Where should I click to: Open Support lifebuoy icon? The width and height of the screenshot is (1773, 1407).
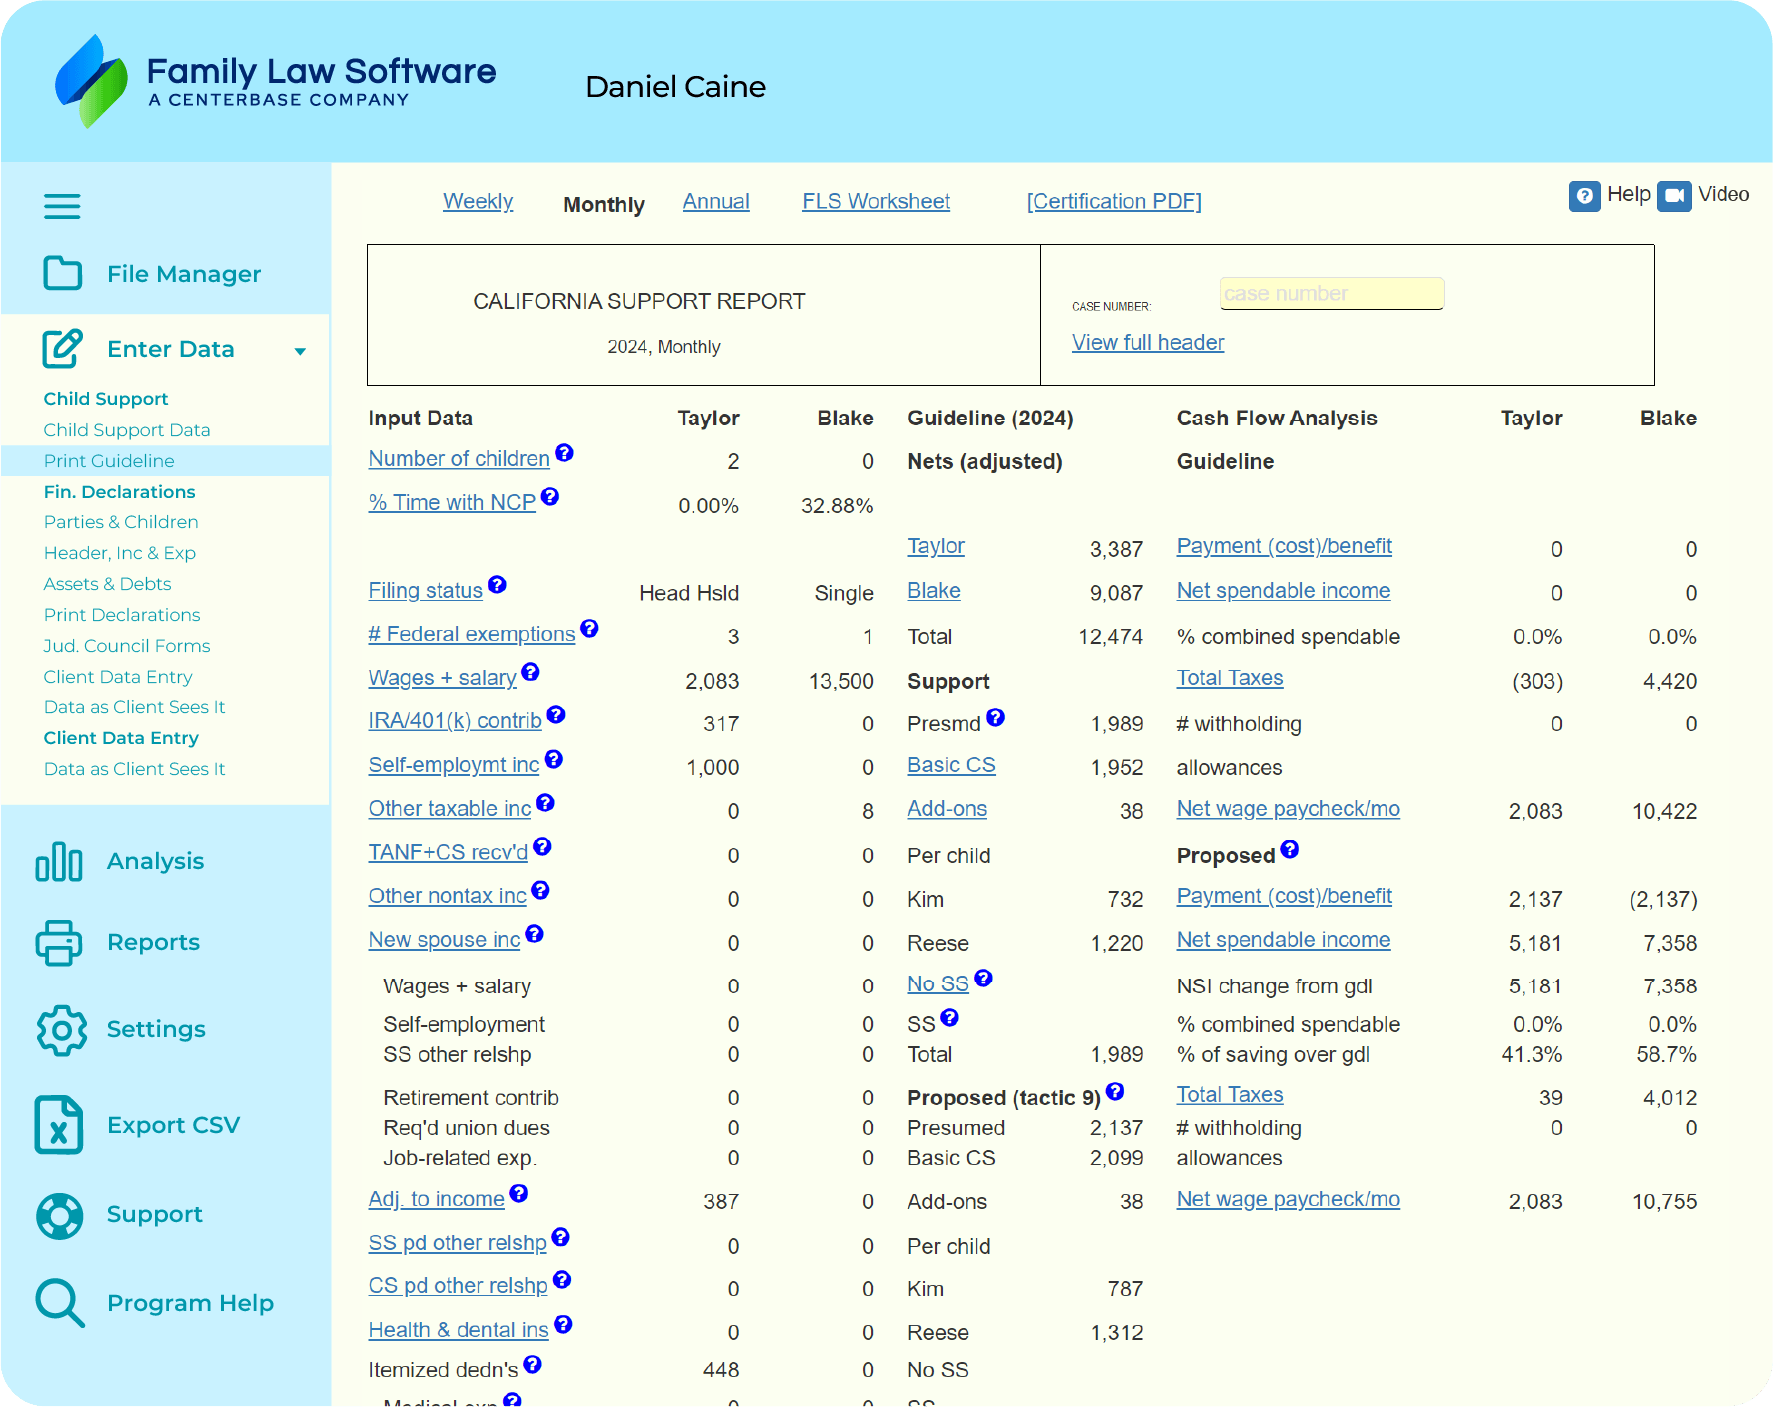pos(59,1215)
